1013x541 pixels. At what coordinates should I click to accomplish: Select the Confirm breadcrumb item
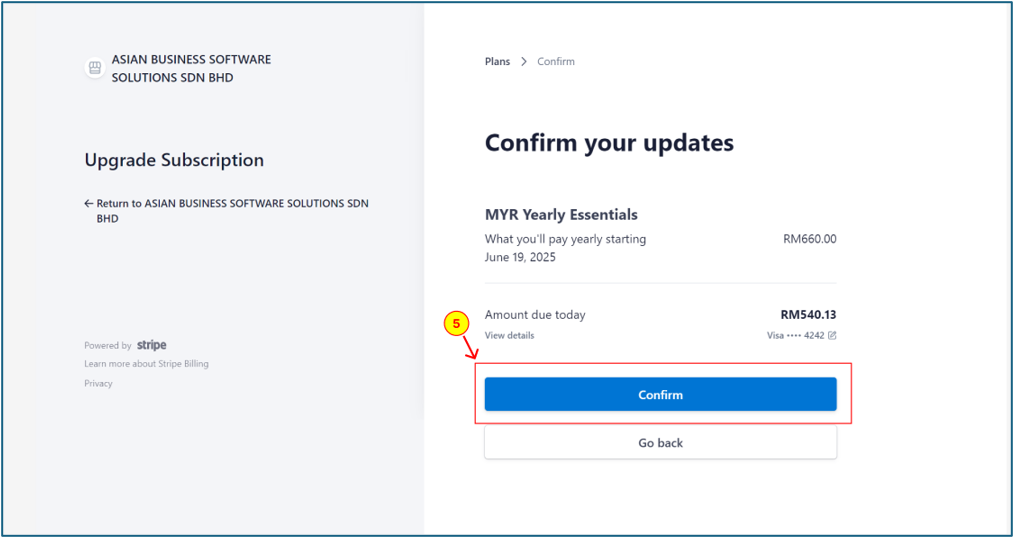coord(556,61)
